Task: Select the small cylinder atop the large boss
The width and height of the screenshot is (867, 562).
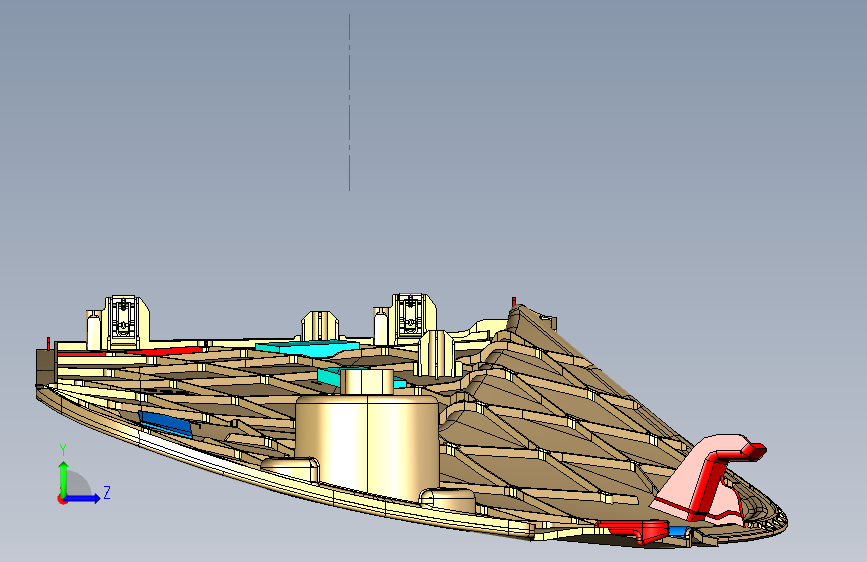Action: tap(367, 382)
